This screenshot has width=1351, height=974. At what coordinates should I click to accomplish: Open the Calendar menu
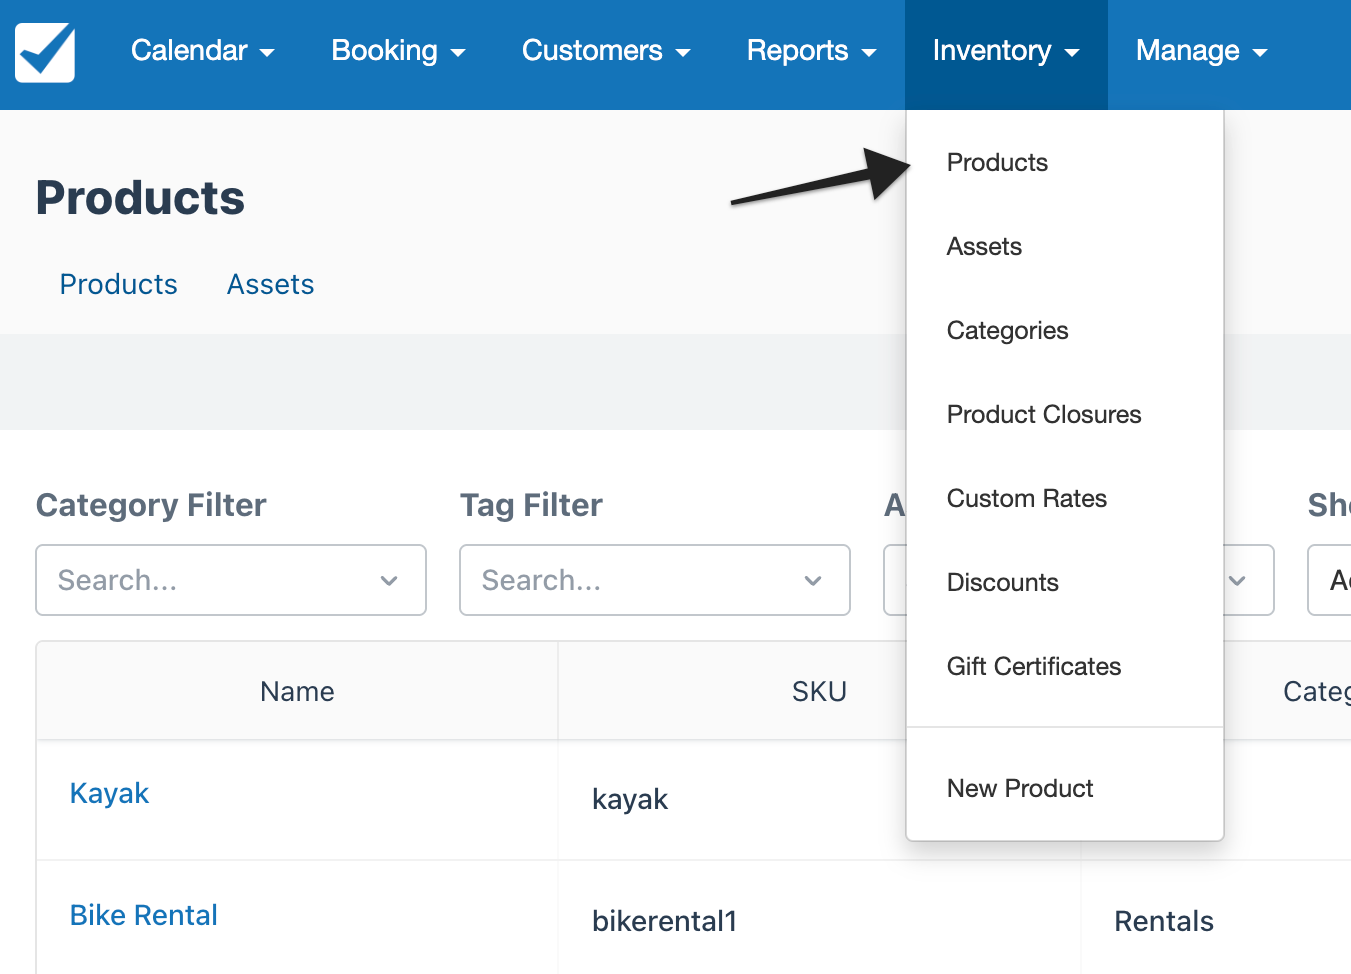[202, 51]
